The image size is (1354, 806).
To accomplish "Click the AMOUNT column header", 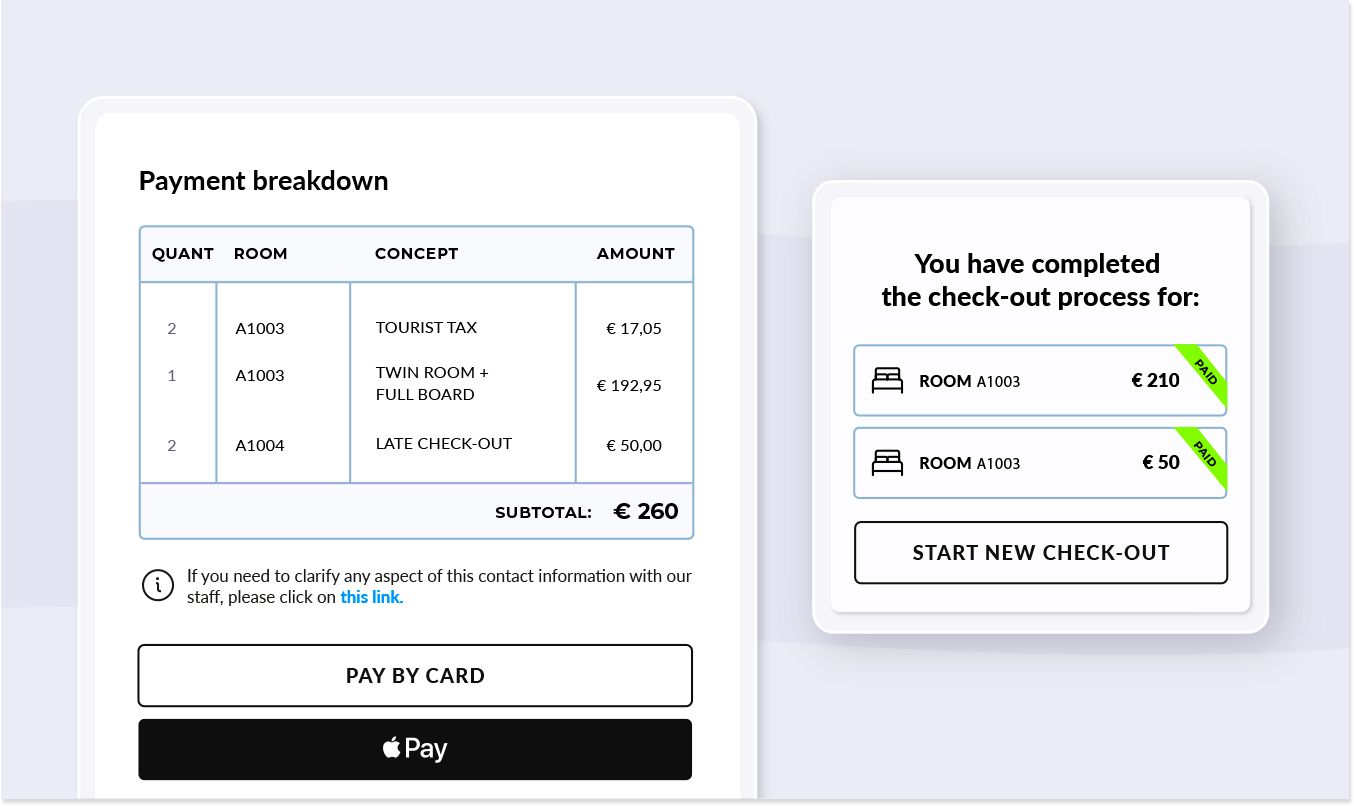I will click(636, 254).
